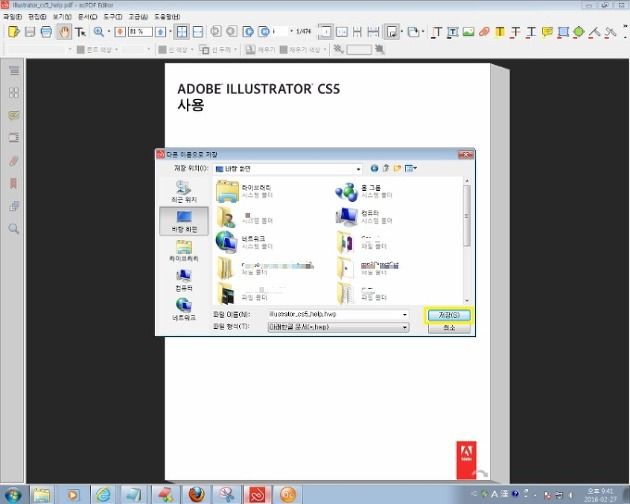
Task: Select the insert image tool
Action: [x=468, y=32]
